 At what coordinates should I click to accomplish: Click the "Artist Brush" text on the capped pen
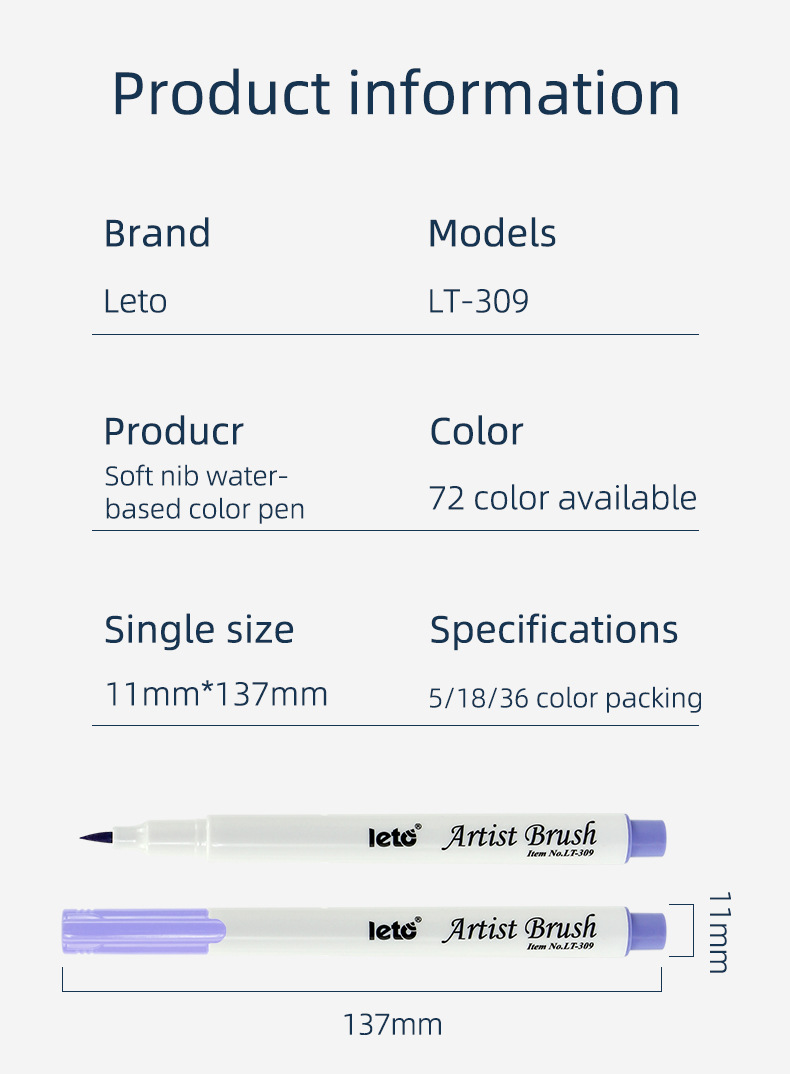point(519,929)
